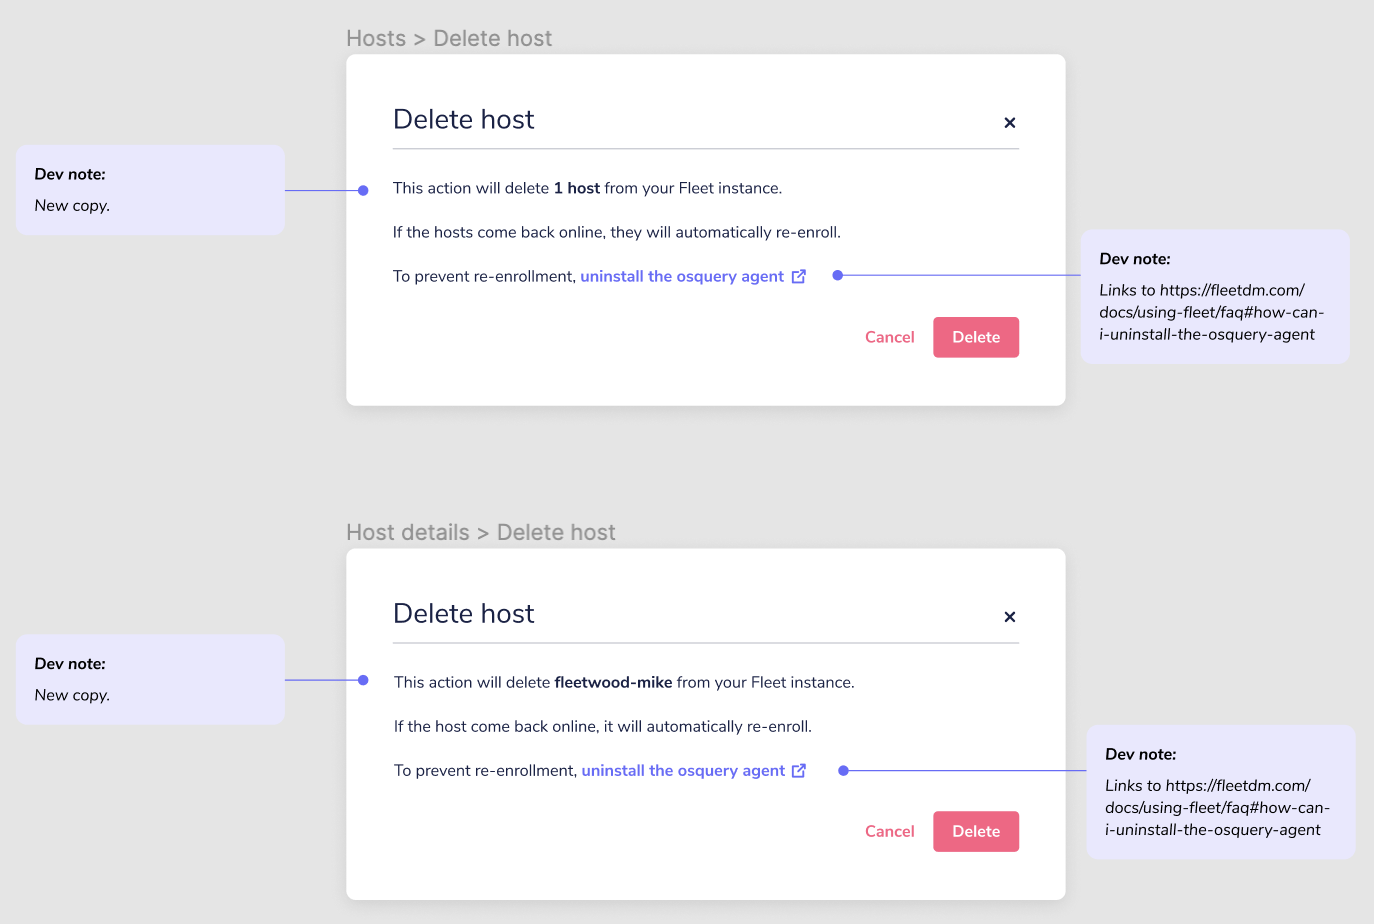
Task: Click the annotation dot pointing to the bottom osquery link
Action: (x=843, y=770)
